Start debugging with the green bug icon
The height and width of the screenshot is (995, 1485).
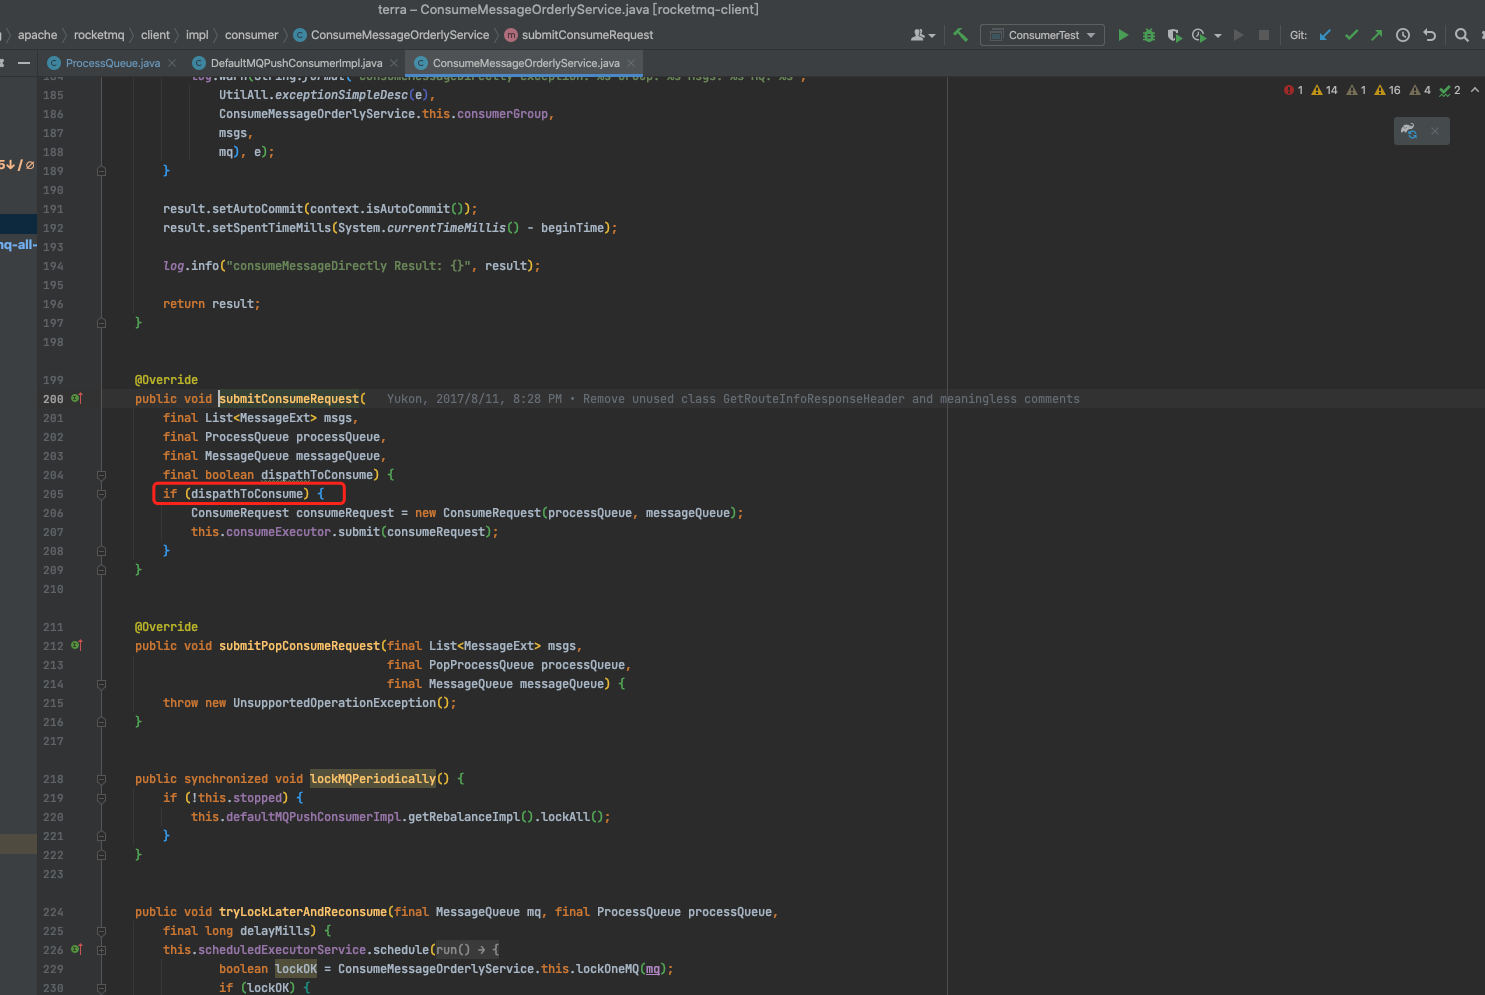pyautogui.click(x=1149, y=35)
